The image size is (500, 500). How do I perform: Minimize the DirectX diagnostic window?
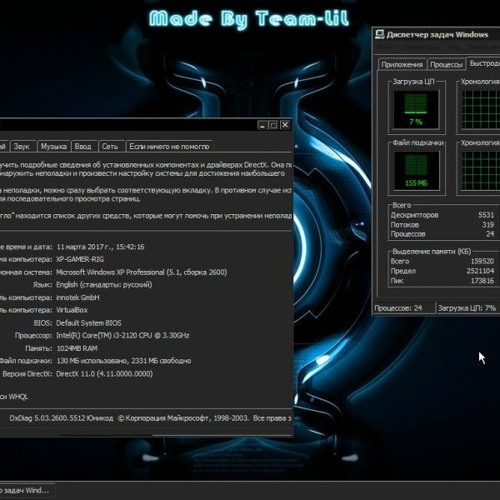tap(263, 125)
